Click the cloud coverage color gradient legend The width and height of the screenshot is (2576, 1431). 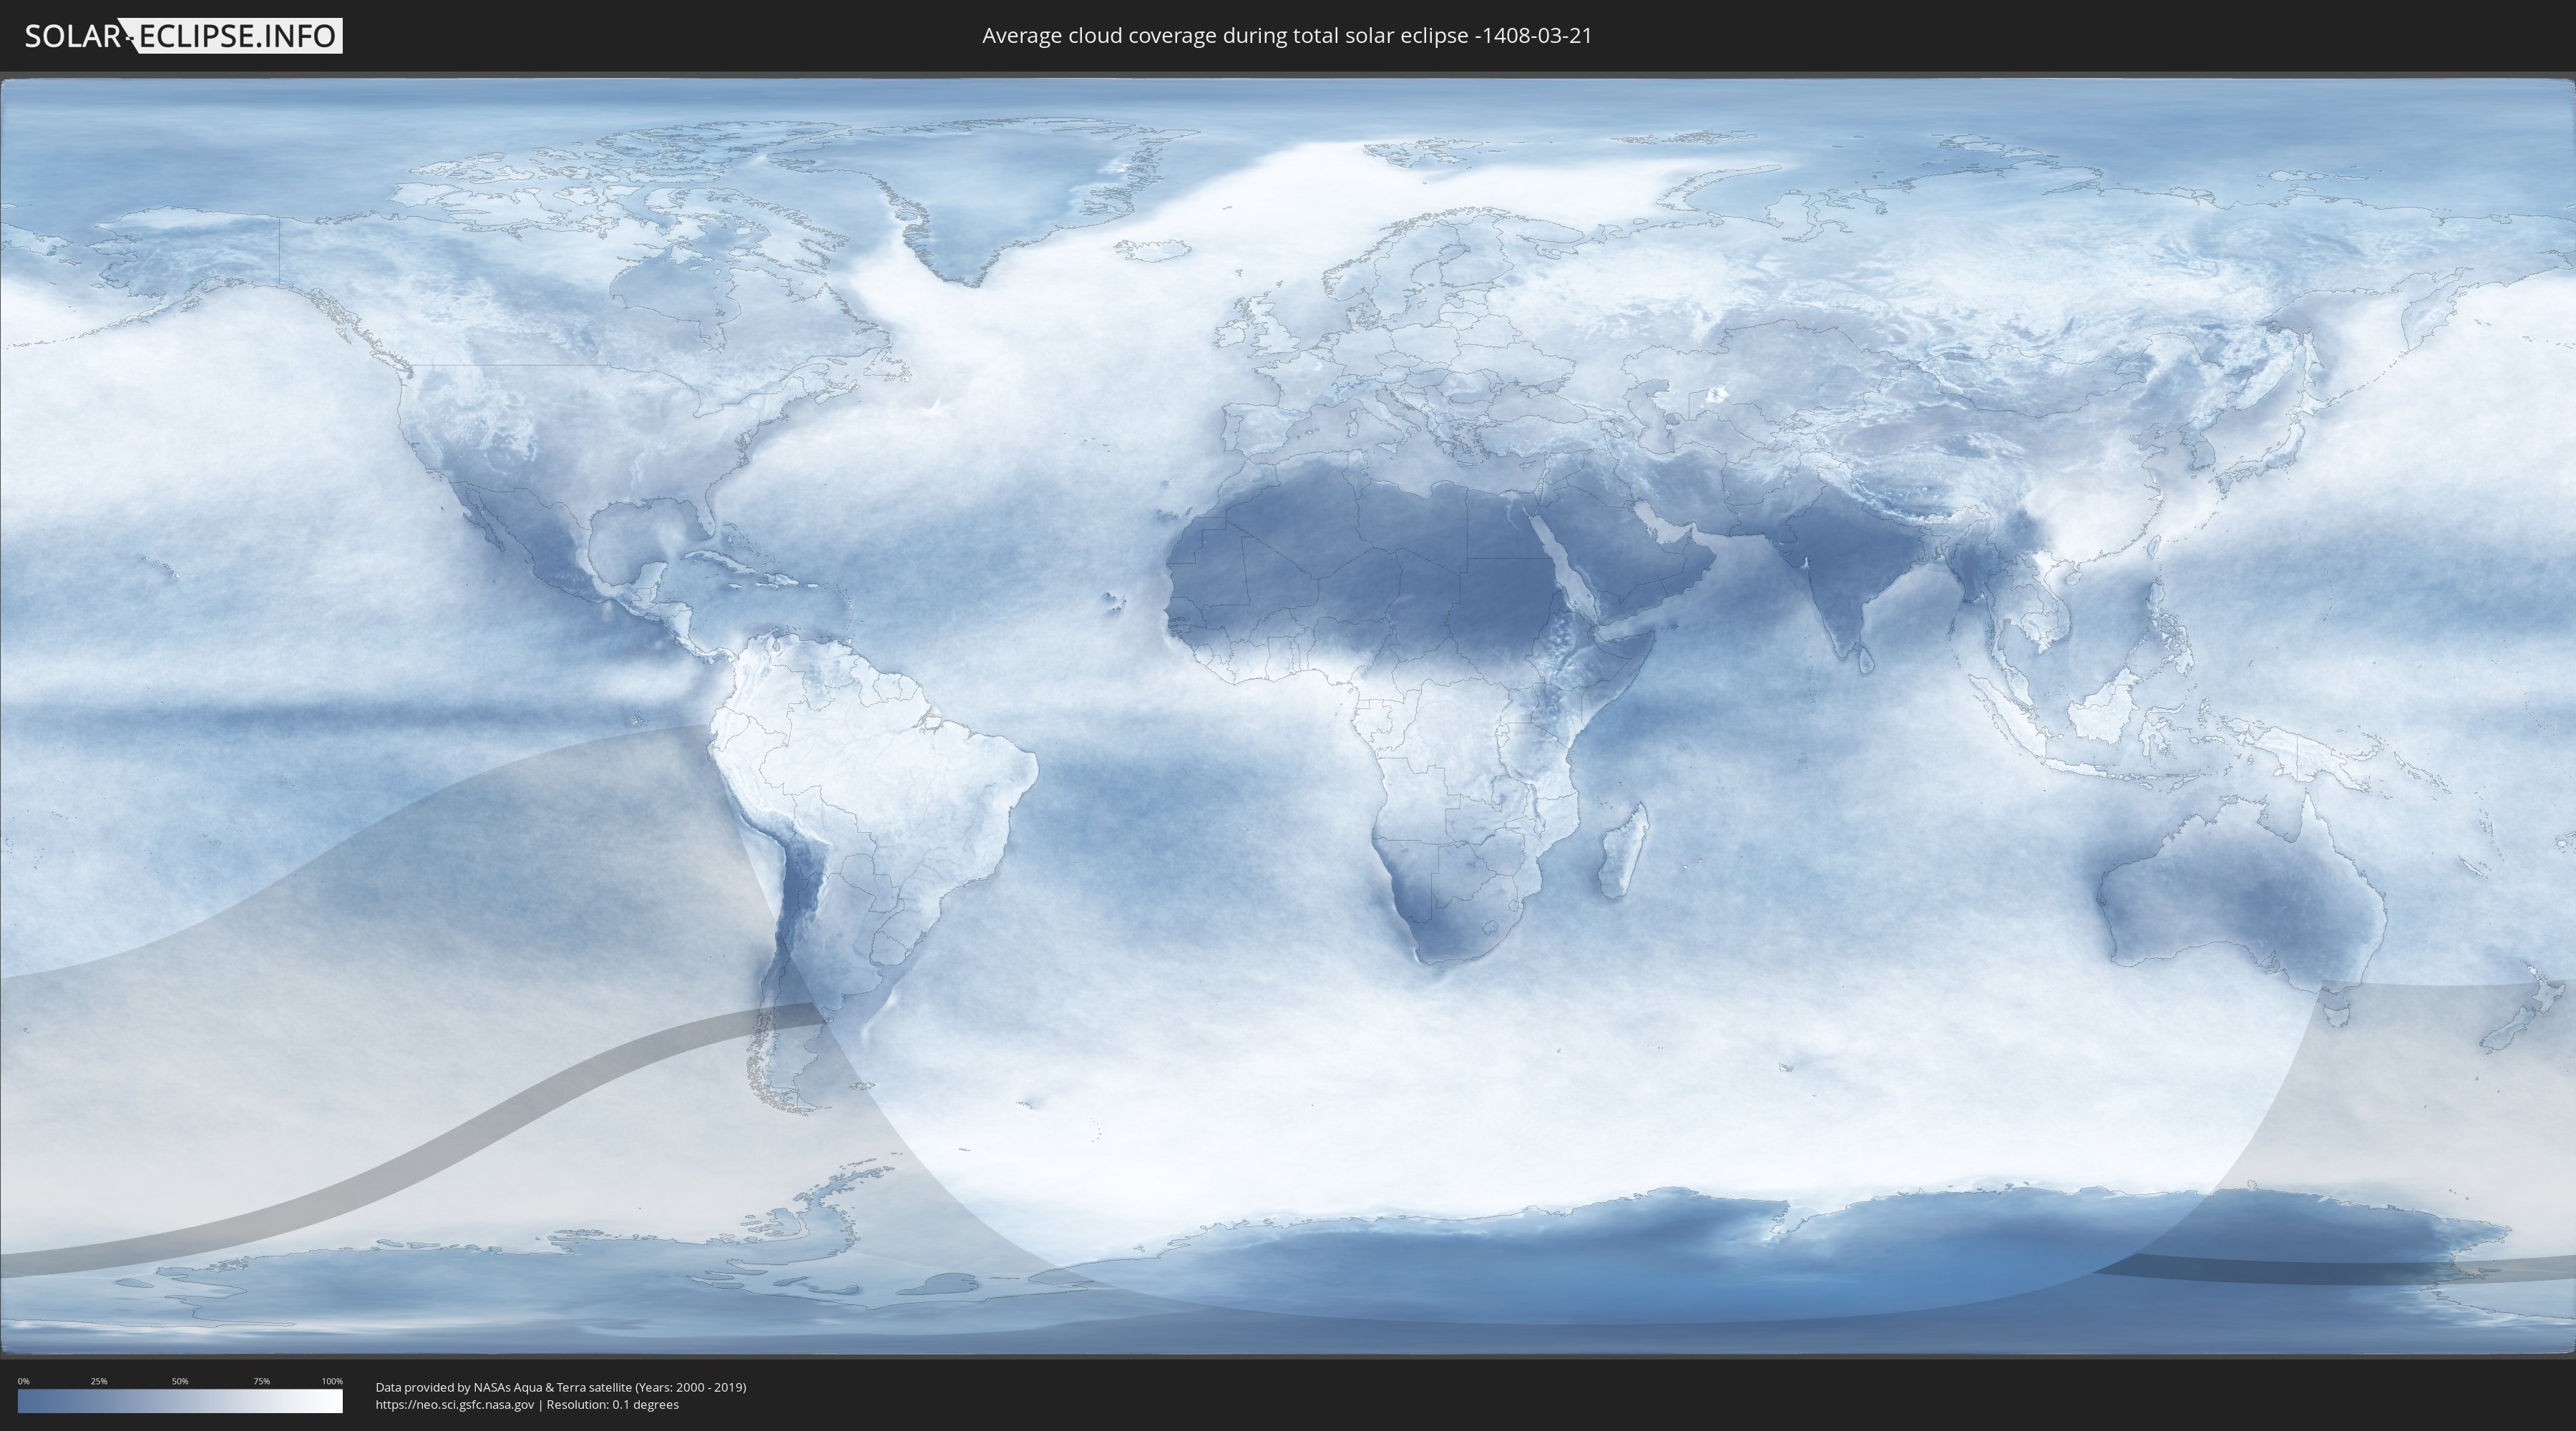tap(180, 1401)
